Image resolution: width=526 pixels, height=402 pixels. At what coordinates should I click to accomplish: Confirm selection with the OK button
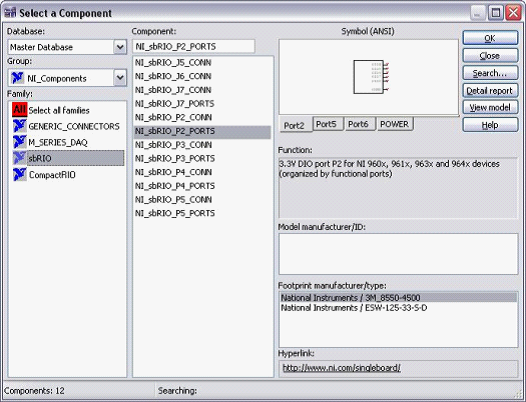pyautogui.click(x=490, y=38)
